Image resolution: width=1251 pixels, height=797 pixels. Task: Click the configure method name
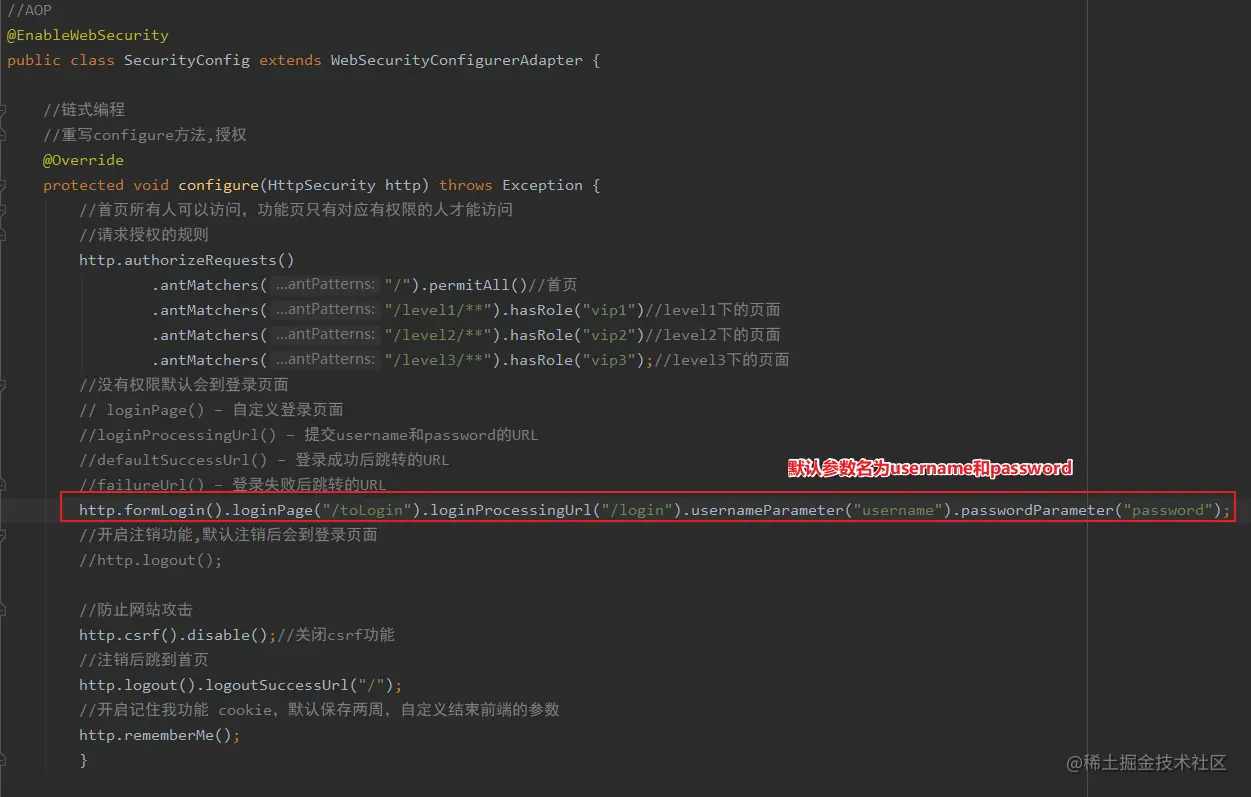218,185
